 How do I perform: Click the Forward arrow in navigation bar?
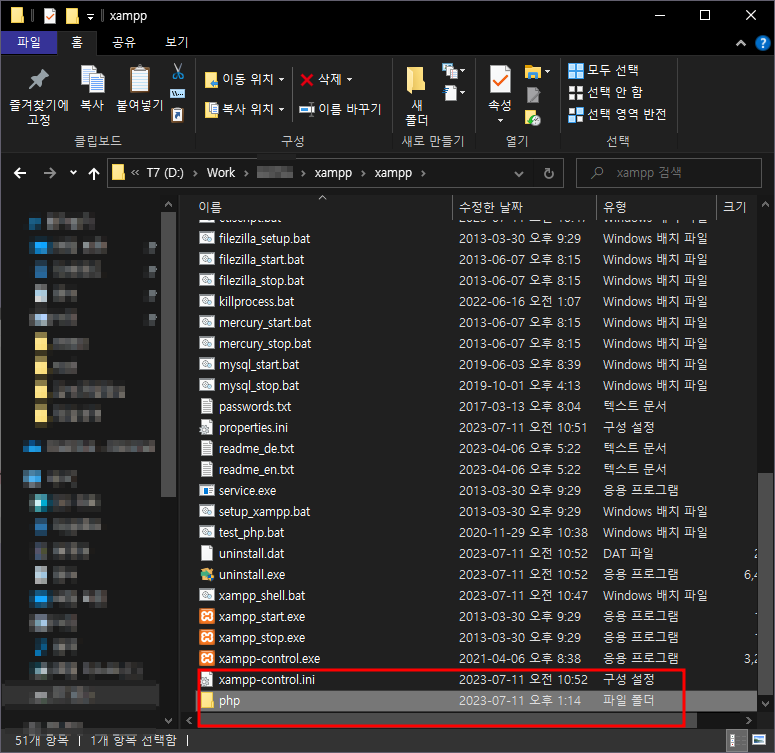[50, 173]
